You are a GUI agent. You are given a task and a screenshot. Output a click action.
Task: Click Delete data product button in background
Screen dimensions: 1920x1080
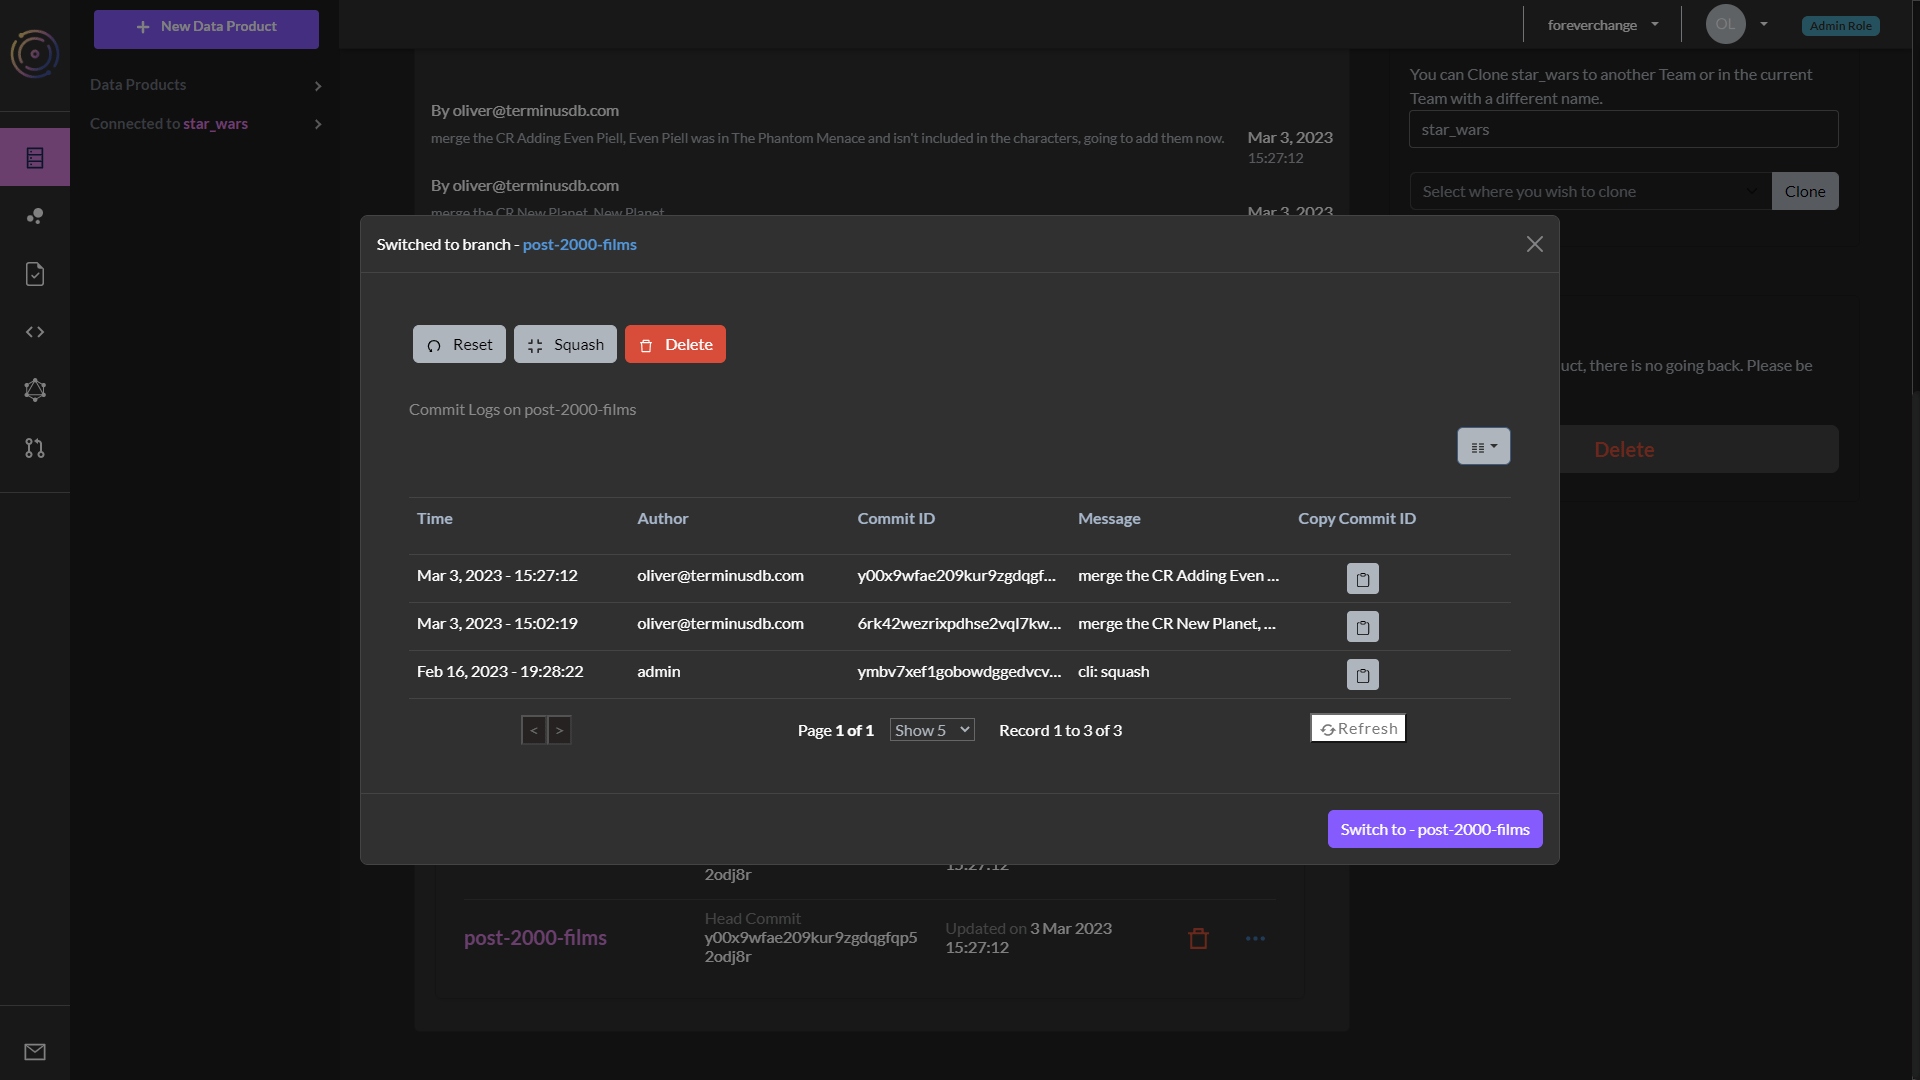(x=1624, y=449)
